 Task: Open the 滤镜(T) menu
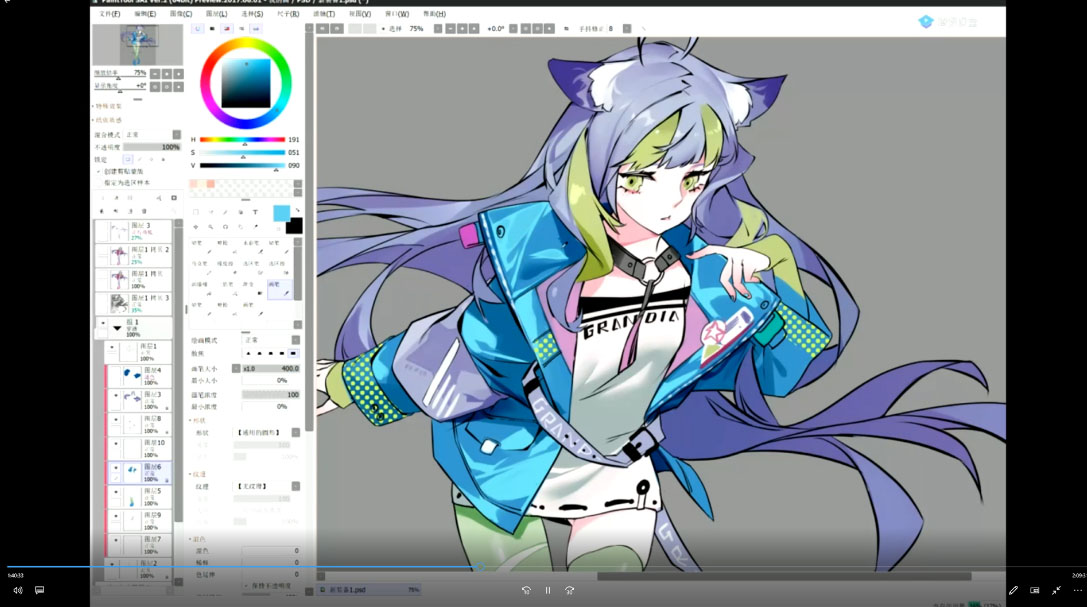[324, 14]
